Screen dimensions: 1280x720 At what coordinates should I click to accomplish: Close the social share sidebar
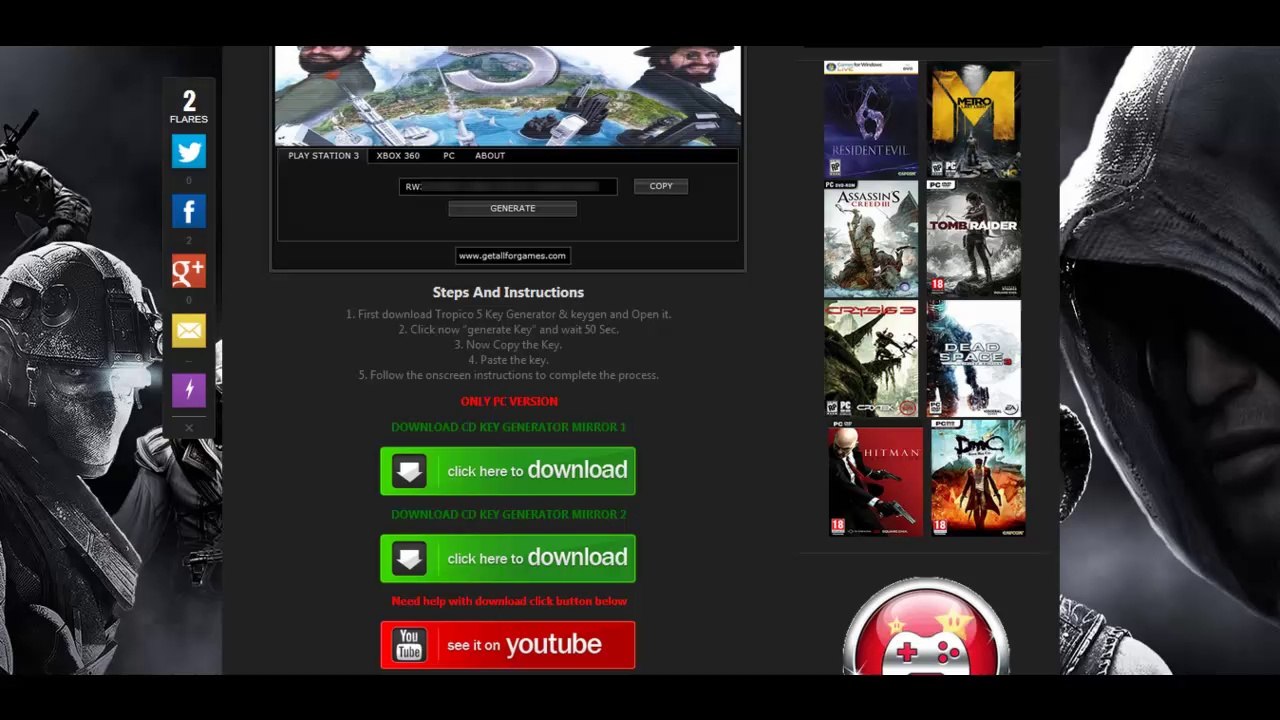(x=189, y=428)
